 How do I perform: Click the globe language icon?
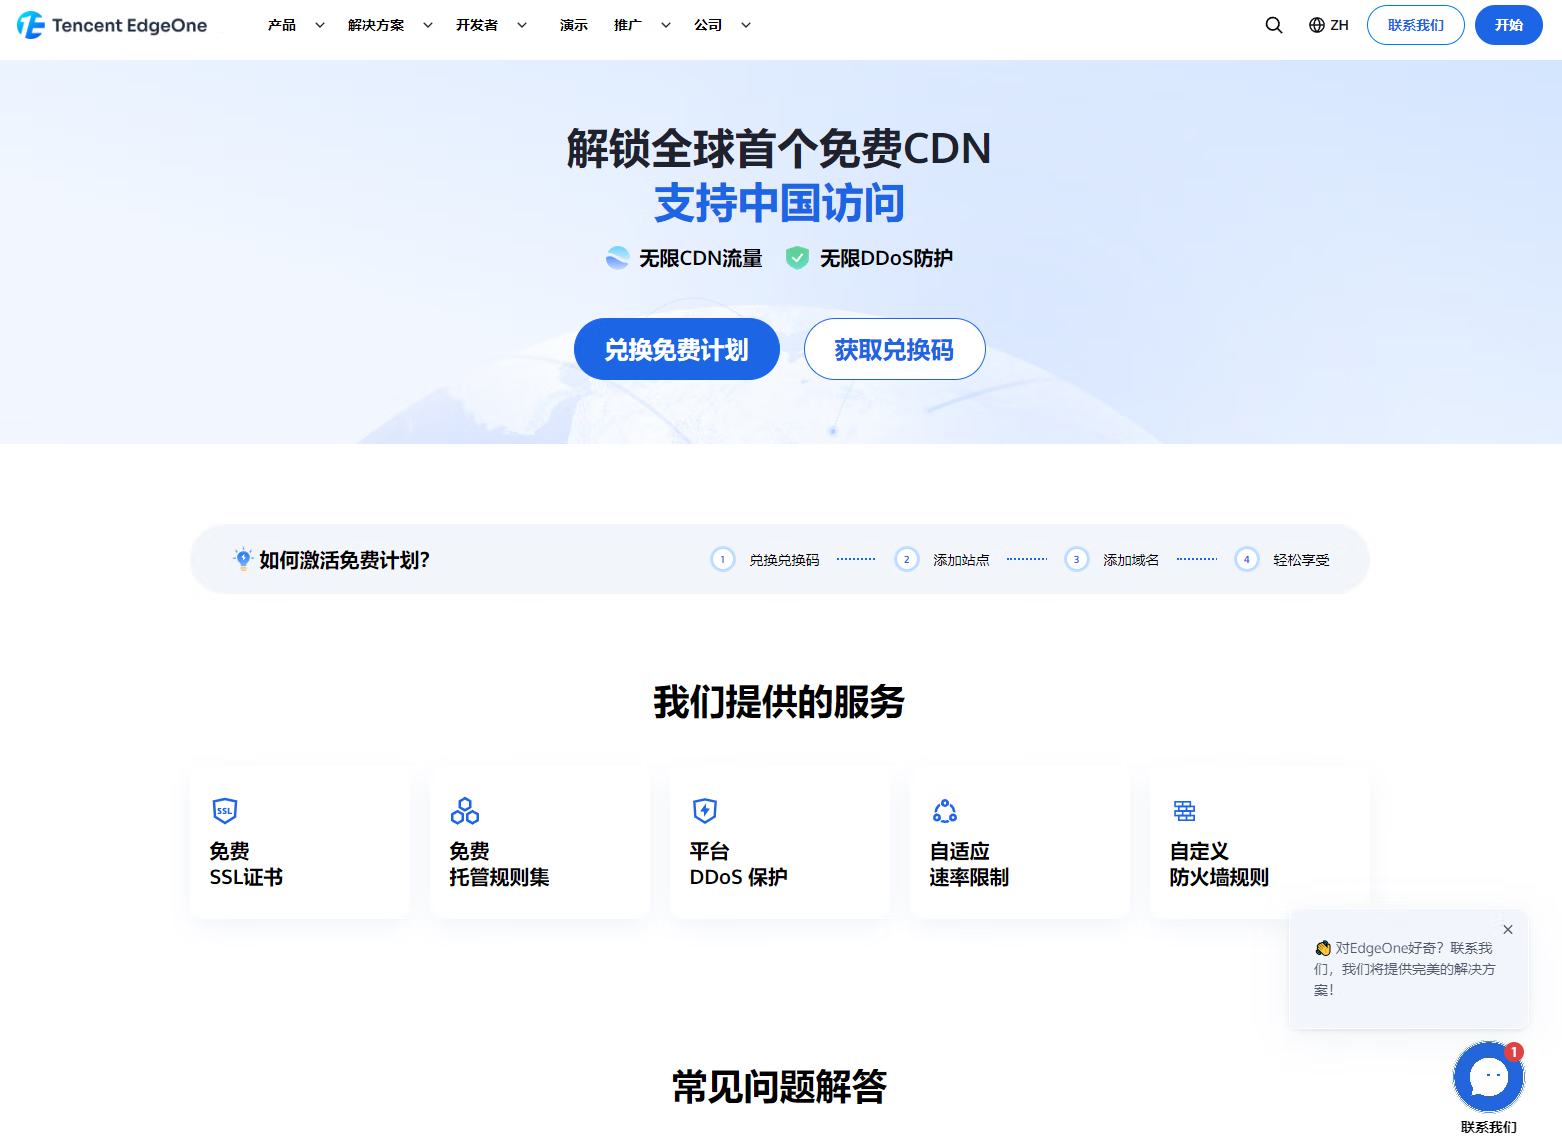tap(1317, 25)
